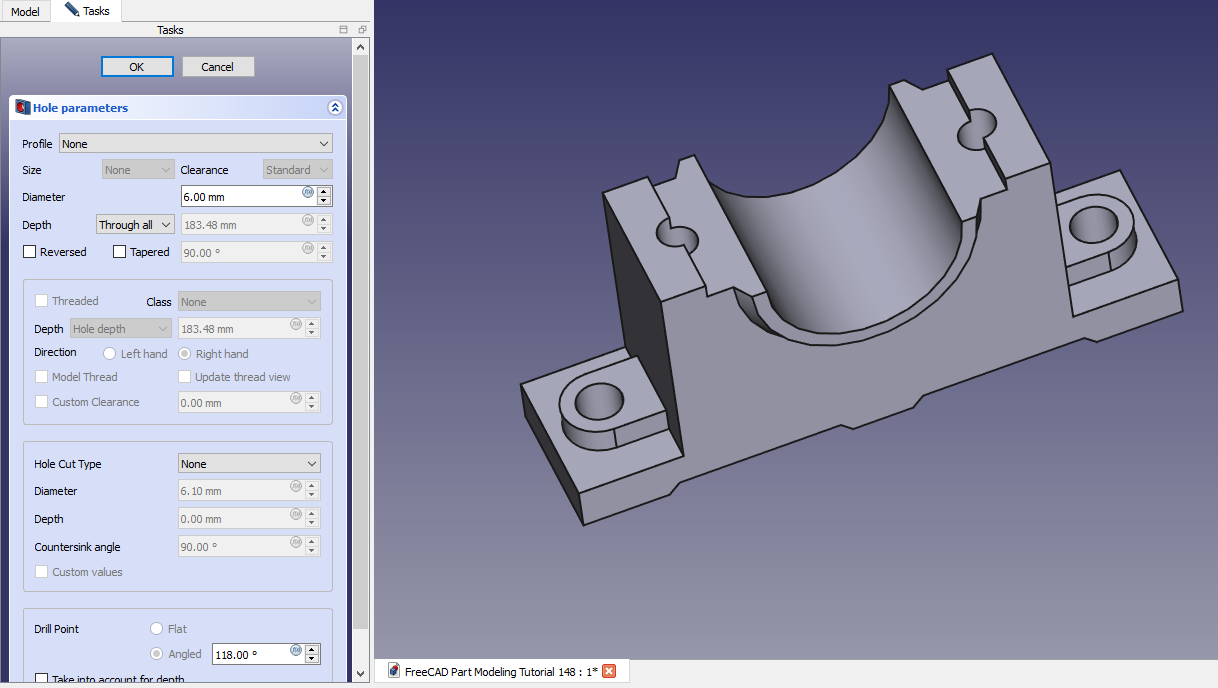Screen dimensions: 1218x688
Task: Select the Tasks tab
Action: pos(88,11)
